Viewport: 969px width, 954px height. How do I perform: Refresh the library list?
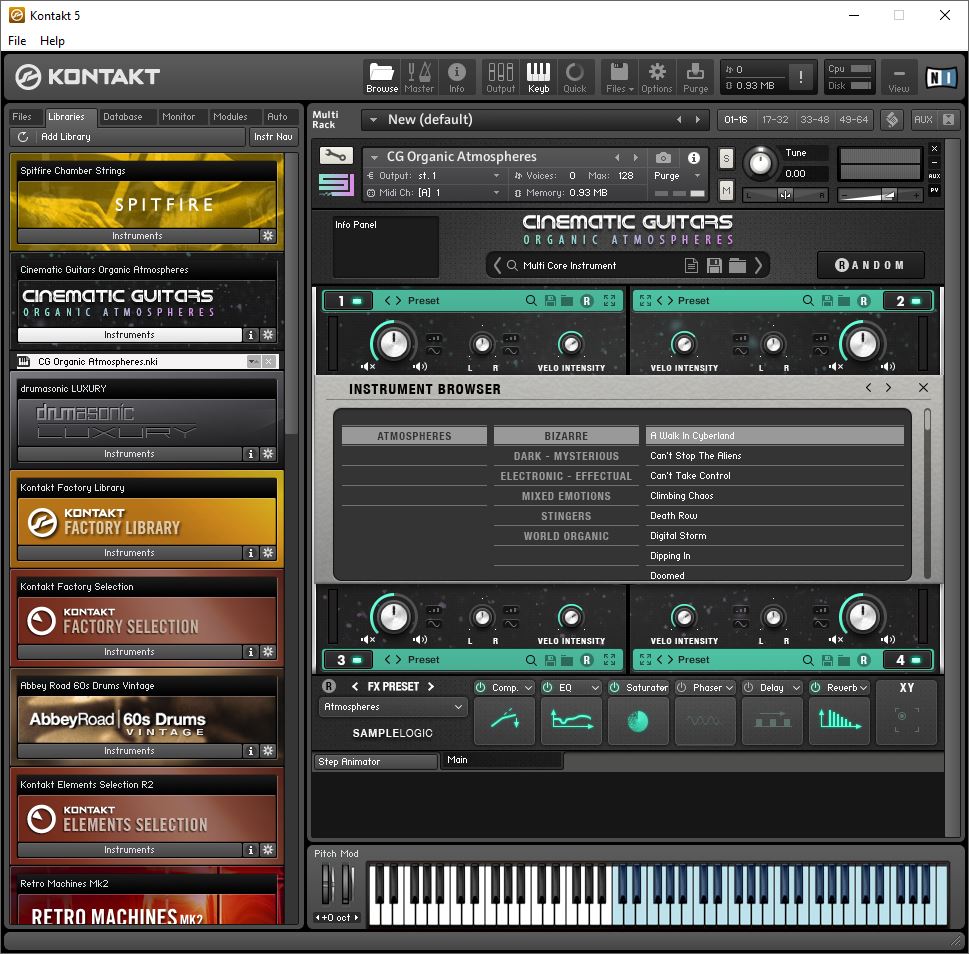[23, 137]
